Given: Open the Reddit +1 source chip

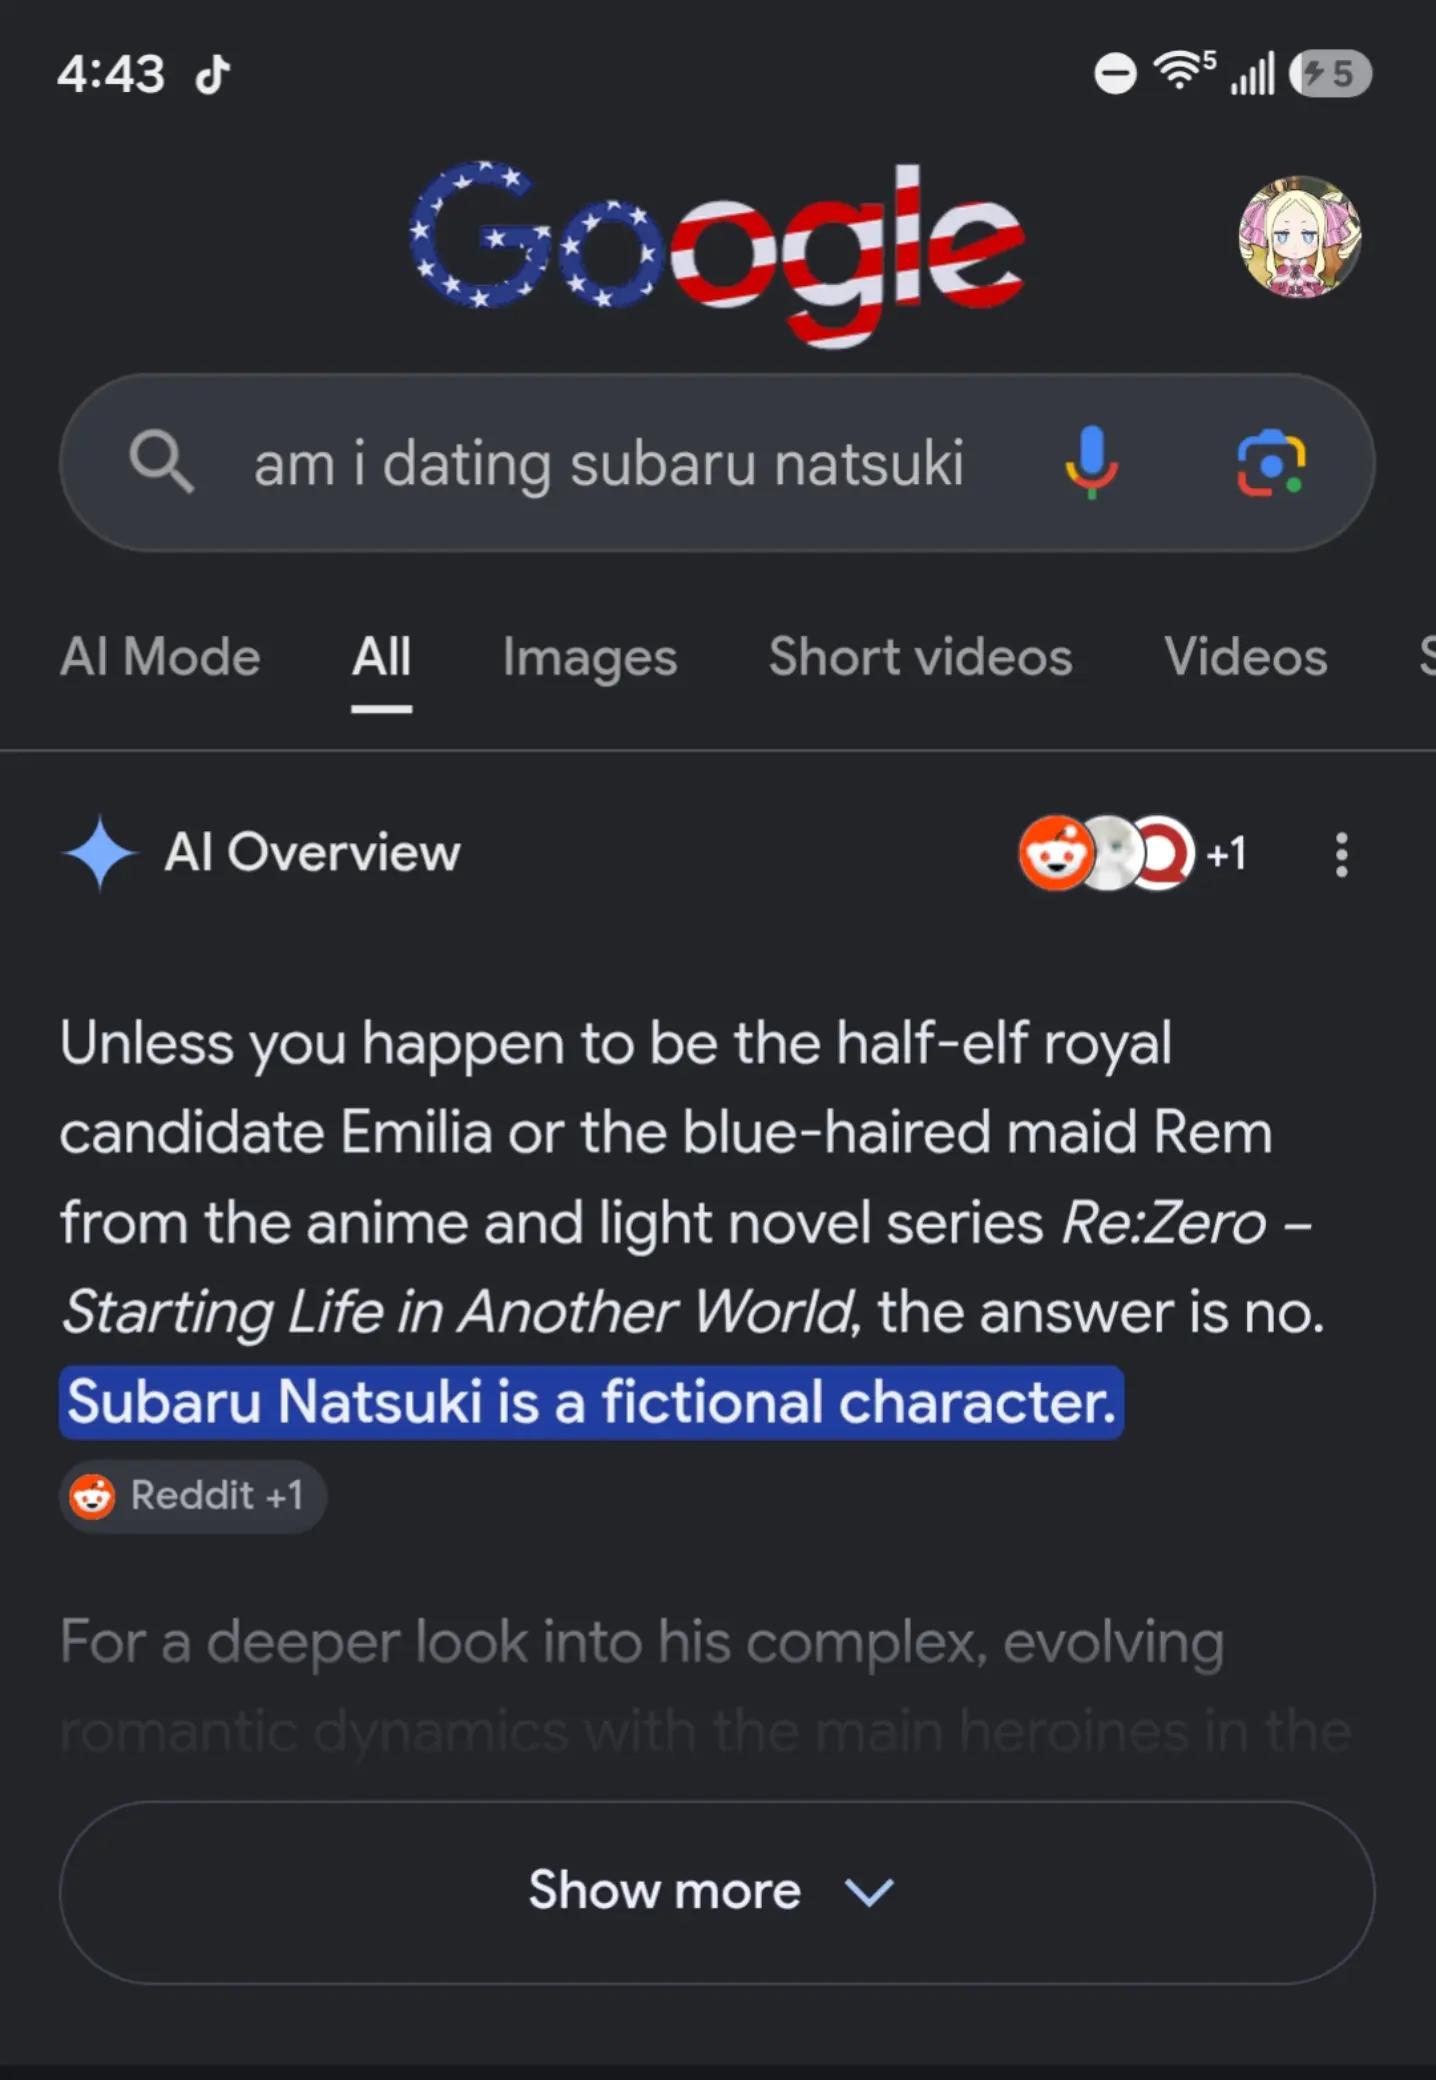Looking at the screenshot, I should pos(192,1496).
